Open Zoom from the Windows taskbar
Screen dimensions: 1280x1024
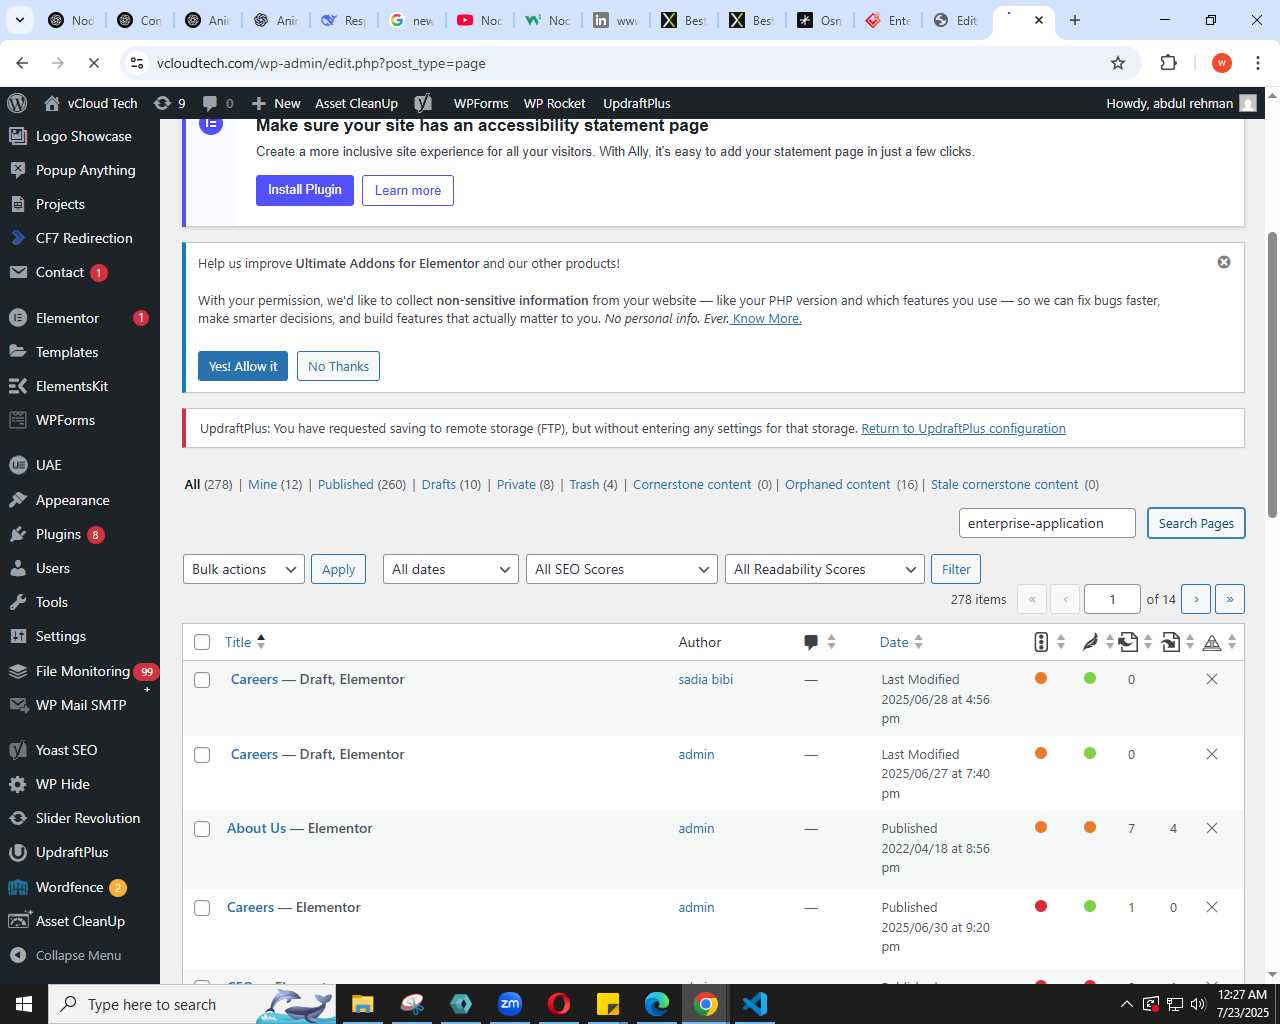510,1004
